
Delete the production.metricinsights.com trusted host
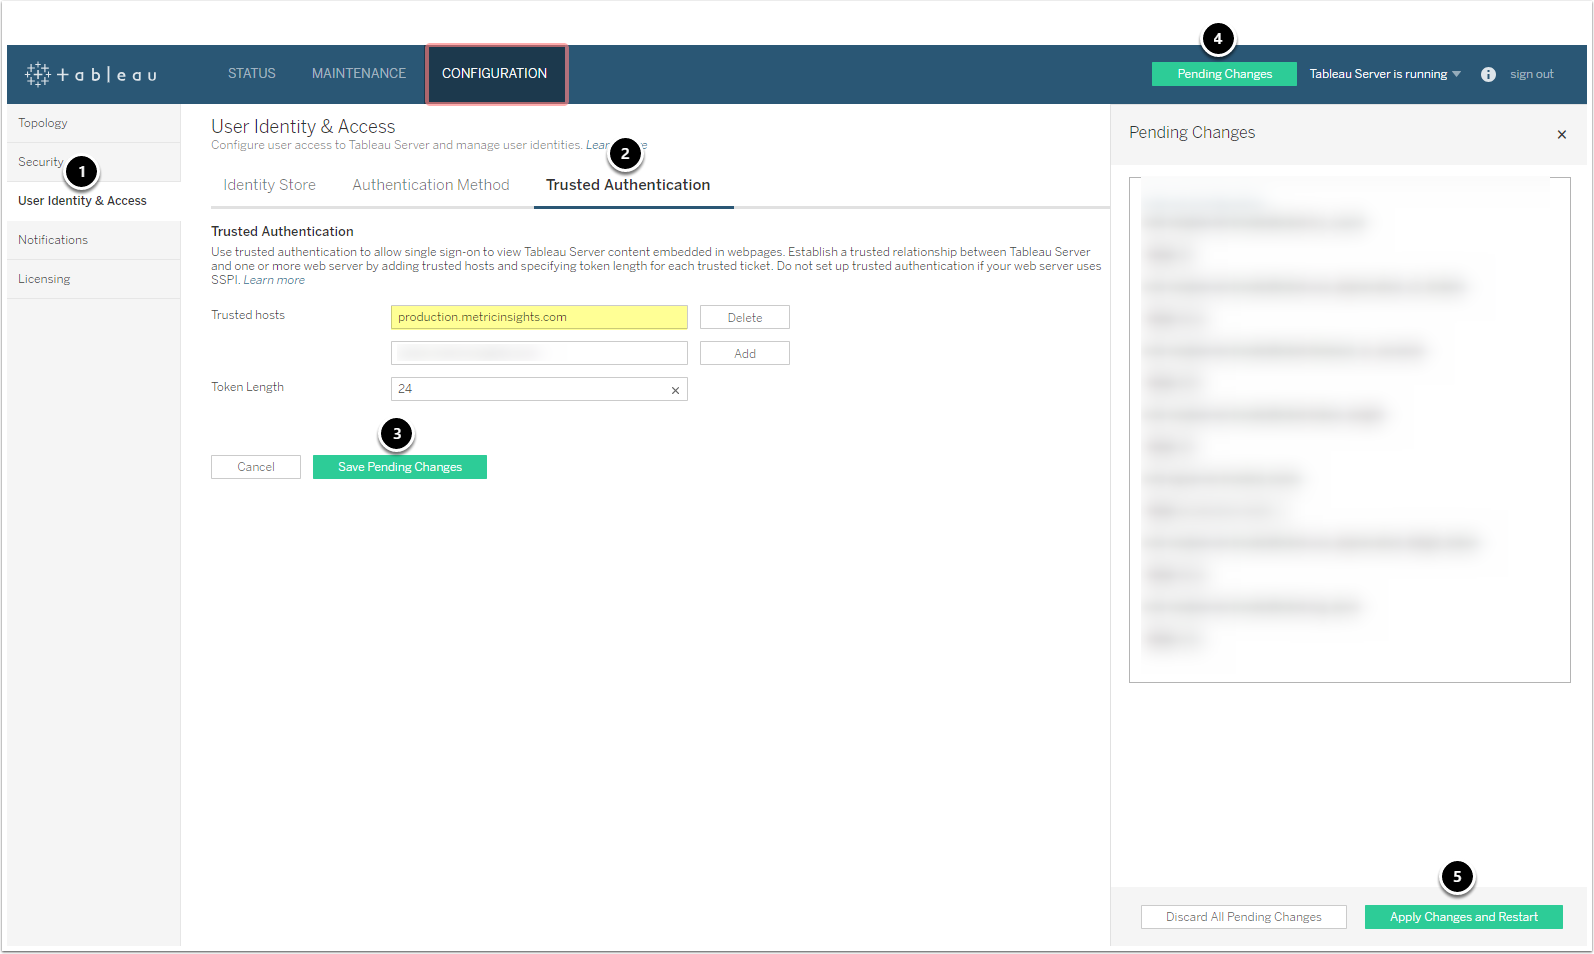[745, 317]
